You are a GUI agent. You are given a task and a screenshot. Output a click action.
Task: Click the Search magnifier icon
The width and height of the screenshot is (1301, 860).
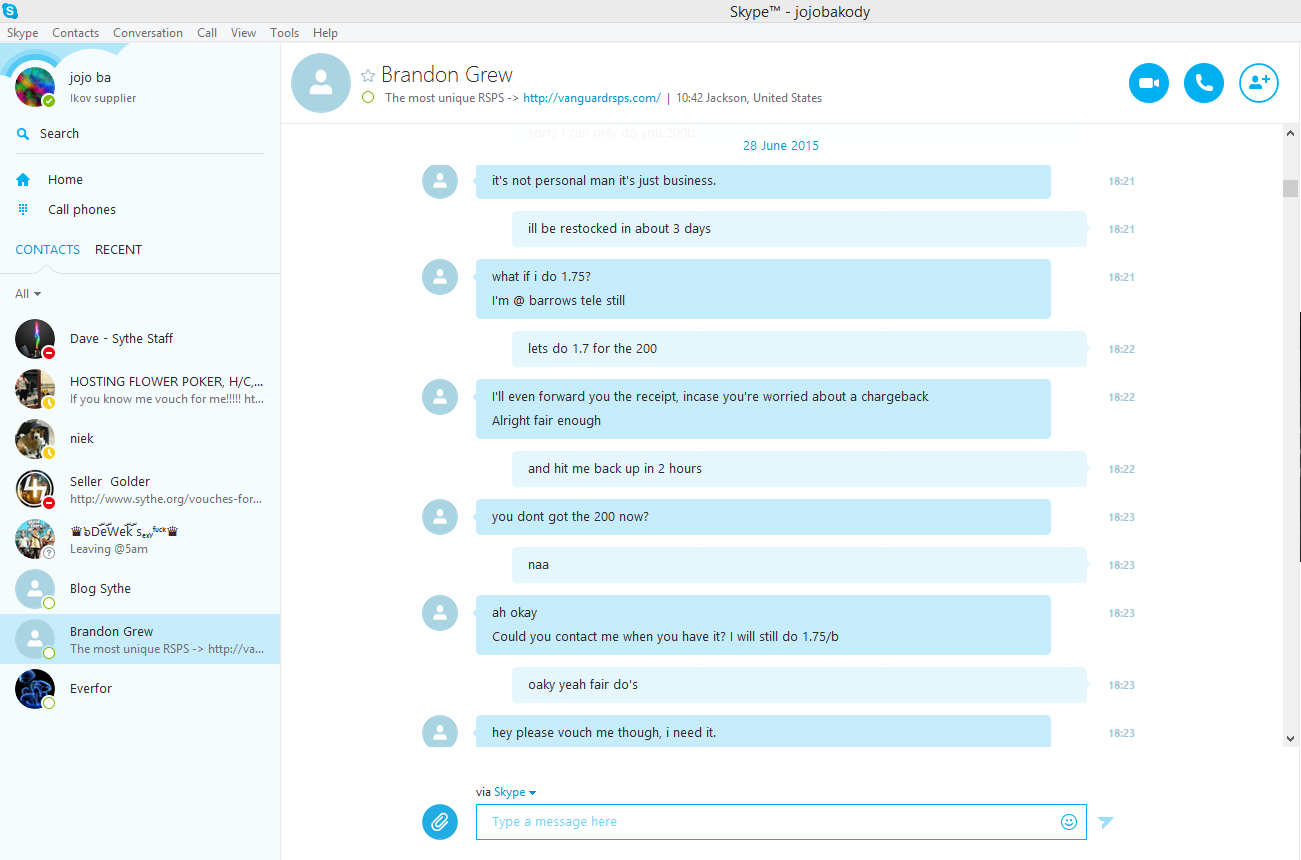pyautogui.click(x=23, y=133)
